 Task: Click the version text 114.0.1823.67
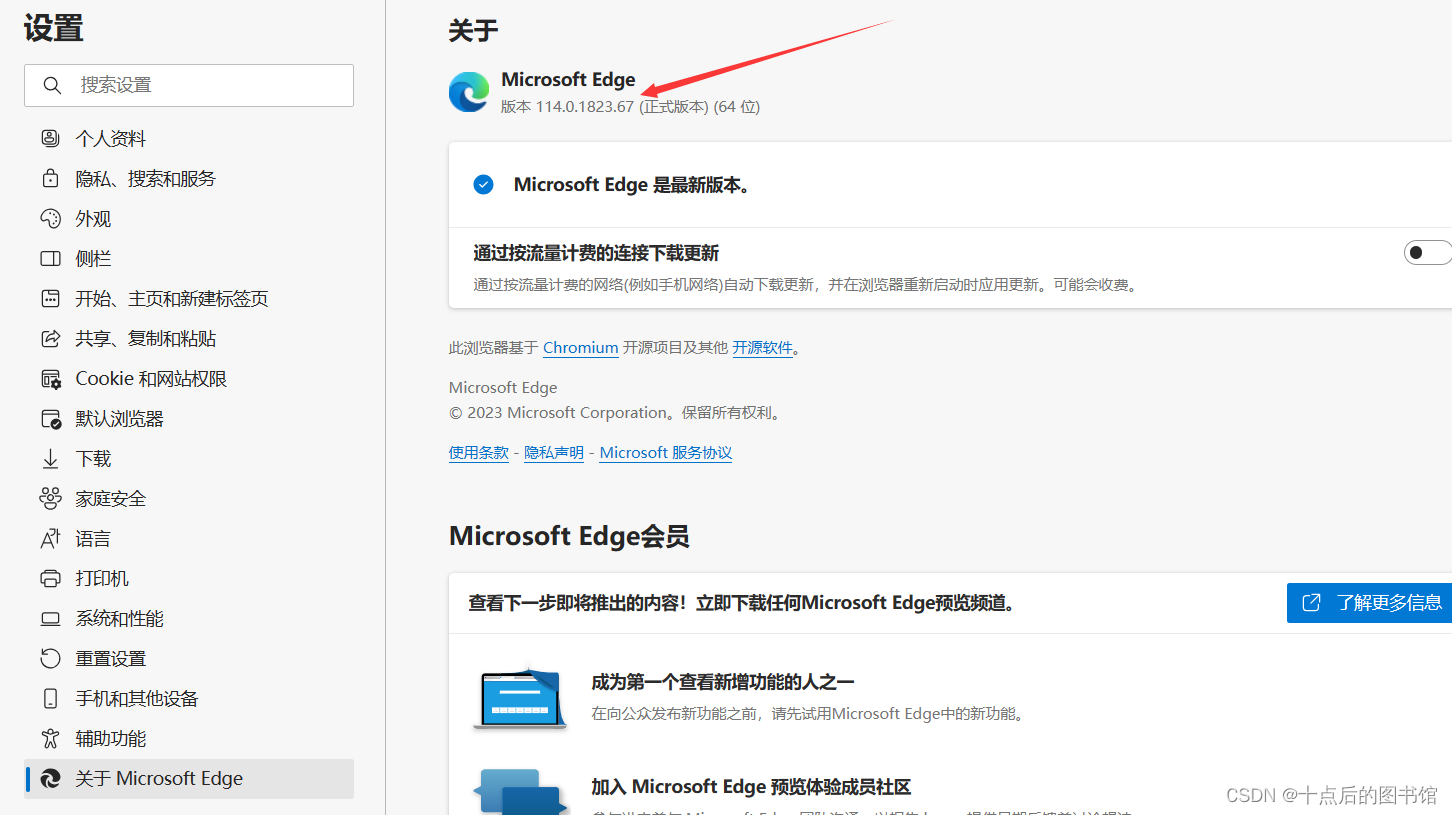585,107
